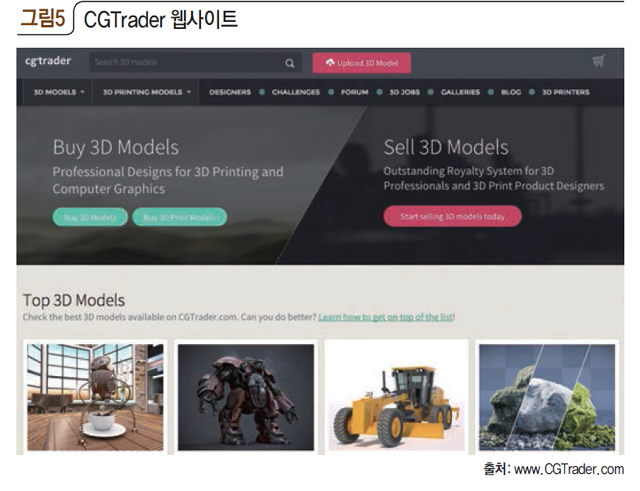The image size is (640, 491).
Task: Click Start selling 3D models today
Action: 452,216
